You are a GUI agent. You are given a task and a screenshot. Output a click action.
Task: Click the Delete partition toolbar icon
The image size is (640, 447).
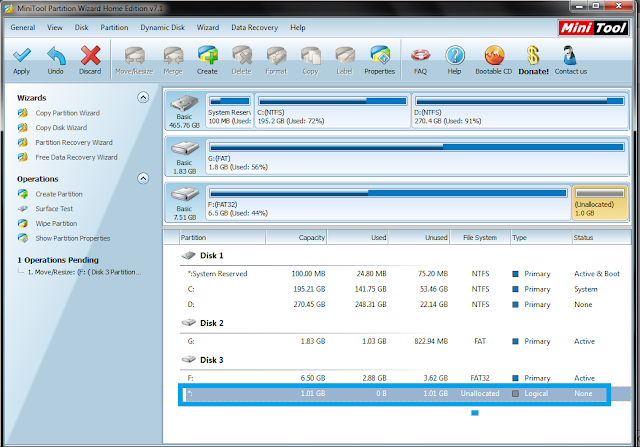tap(242, 55)
